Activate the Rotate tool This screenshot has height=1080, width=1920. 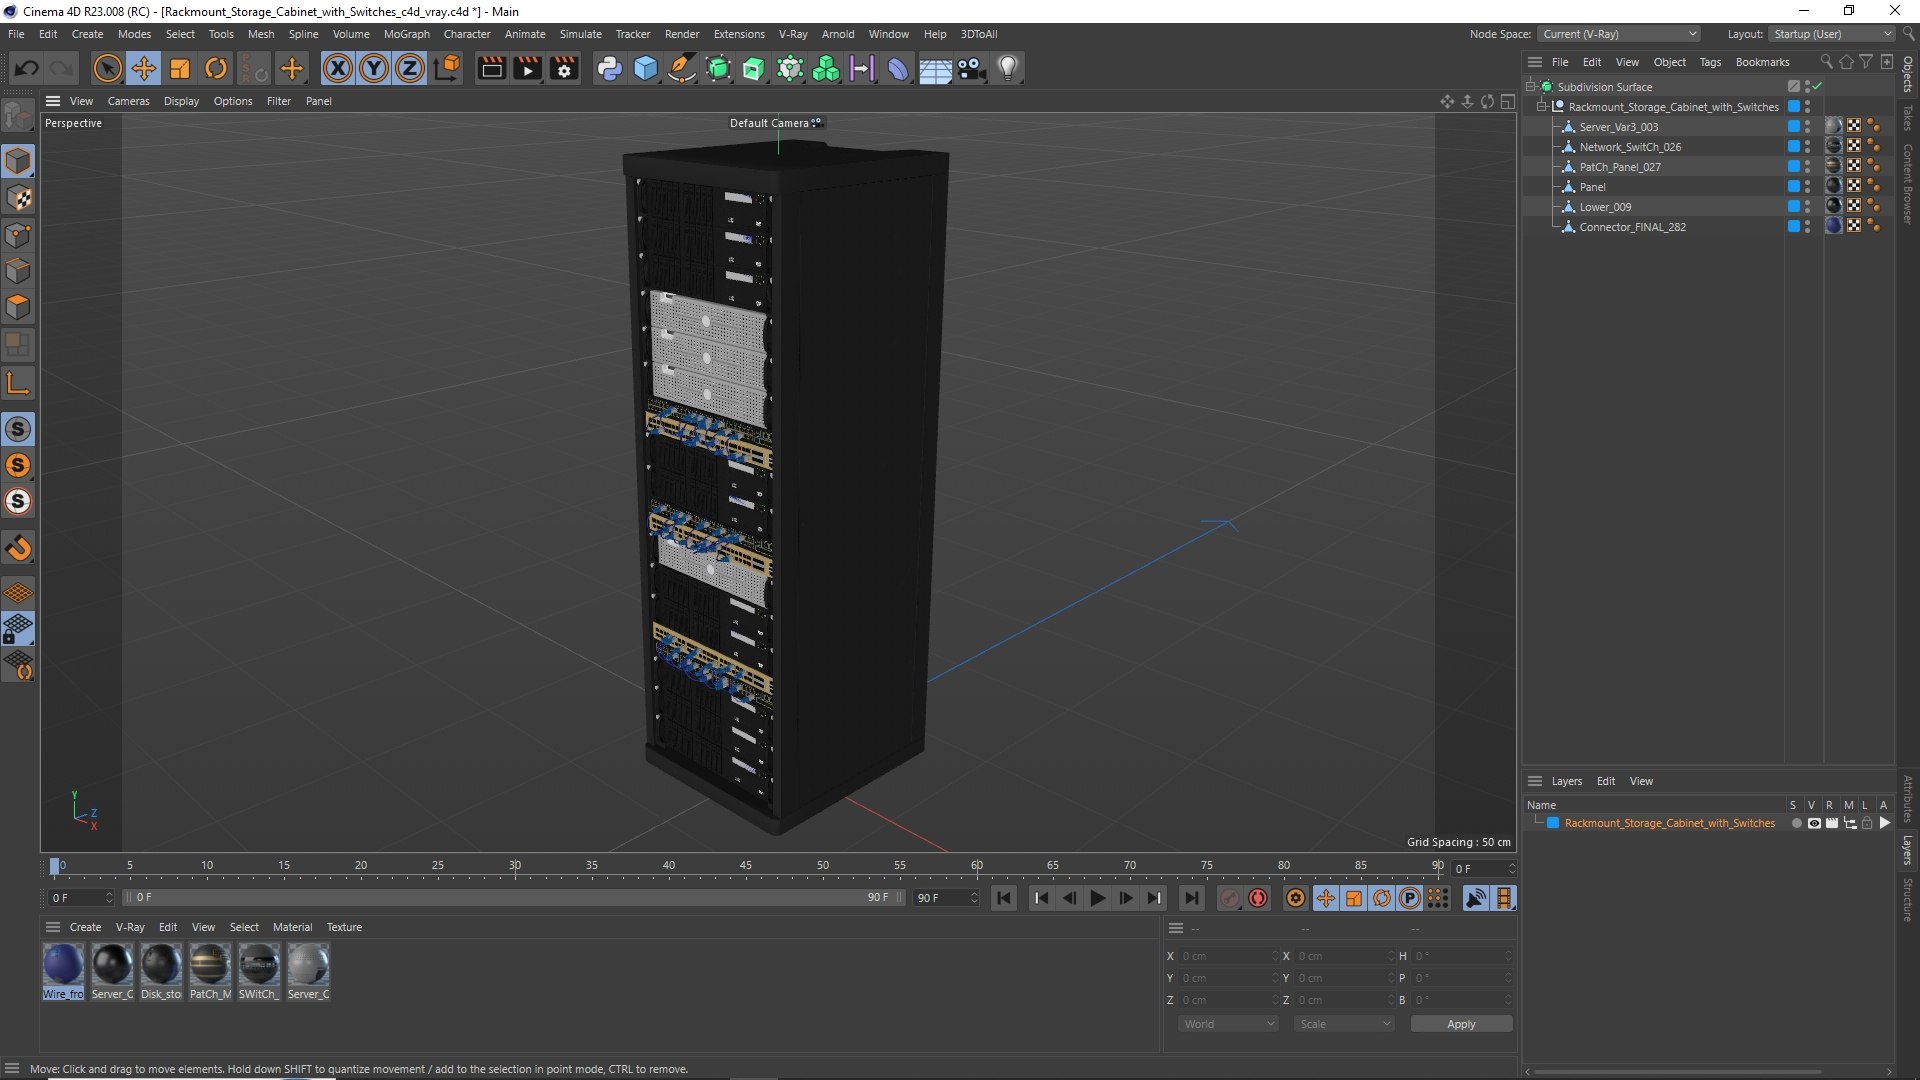click(x=216, y=68)
